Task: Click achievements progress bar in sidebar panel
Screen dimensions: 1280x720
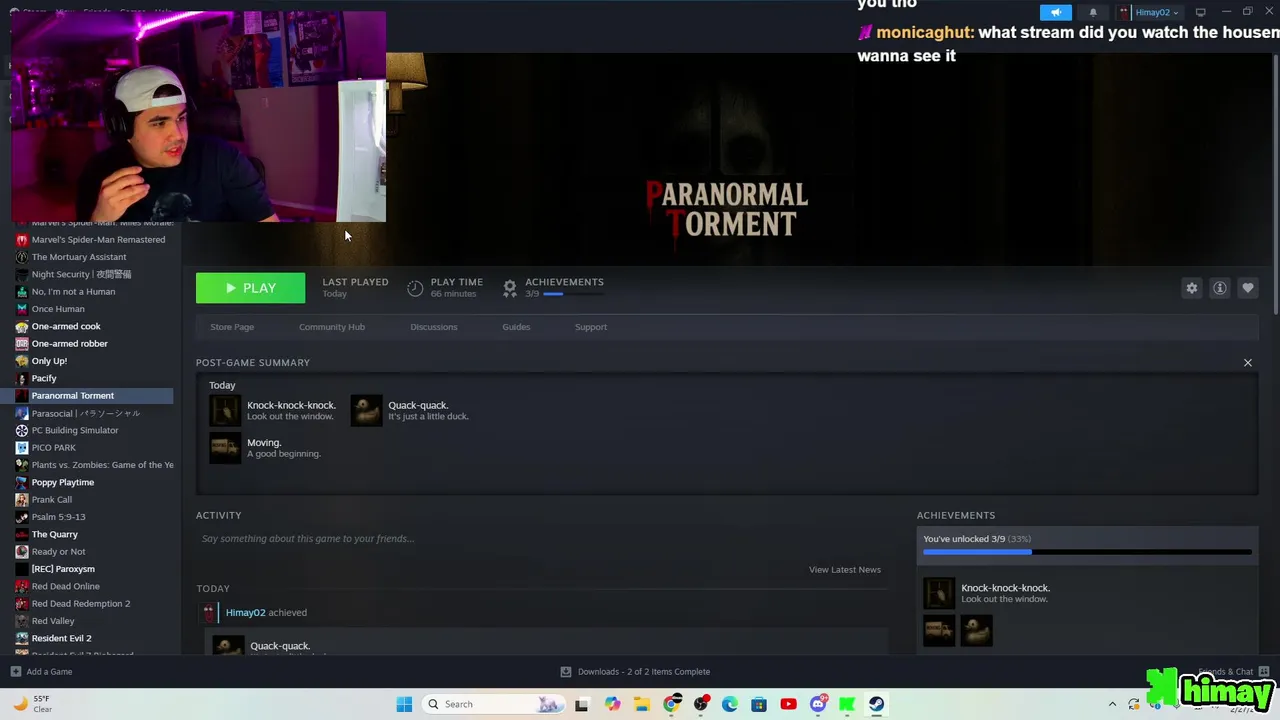Action: (1087, 552)
